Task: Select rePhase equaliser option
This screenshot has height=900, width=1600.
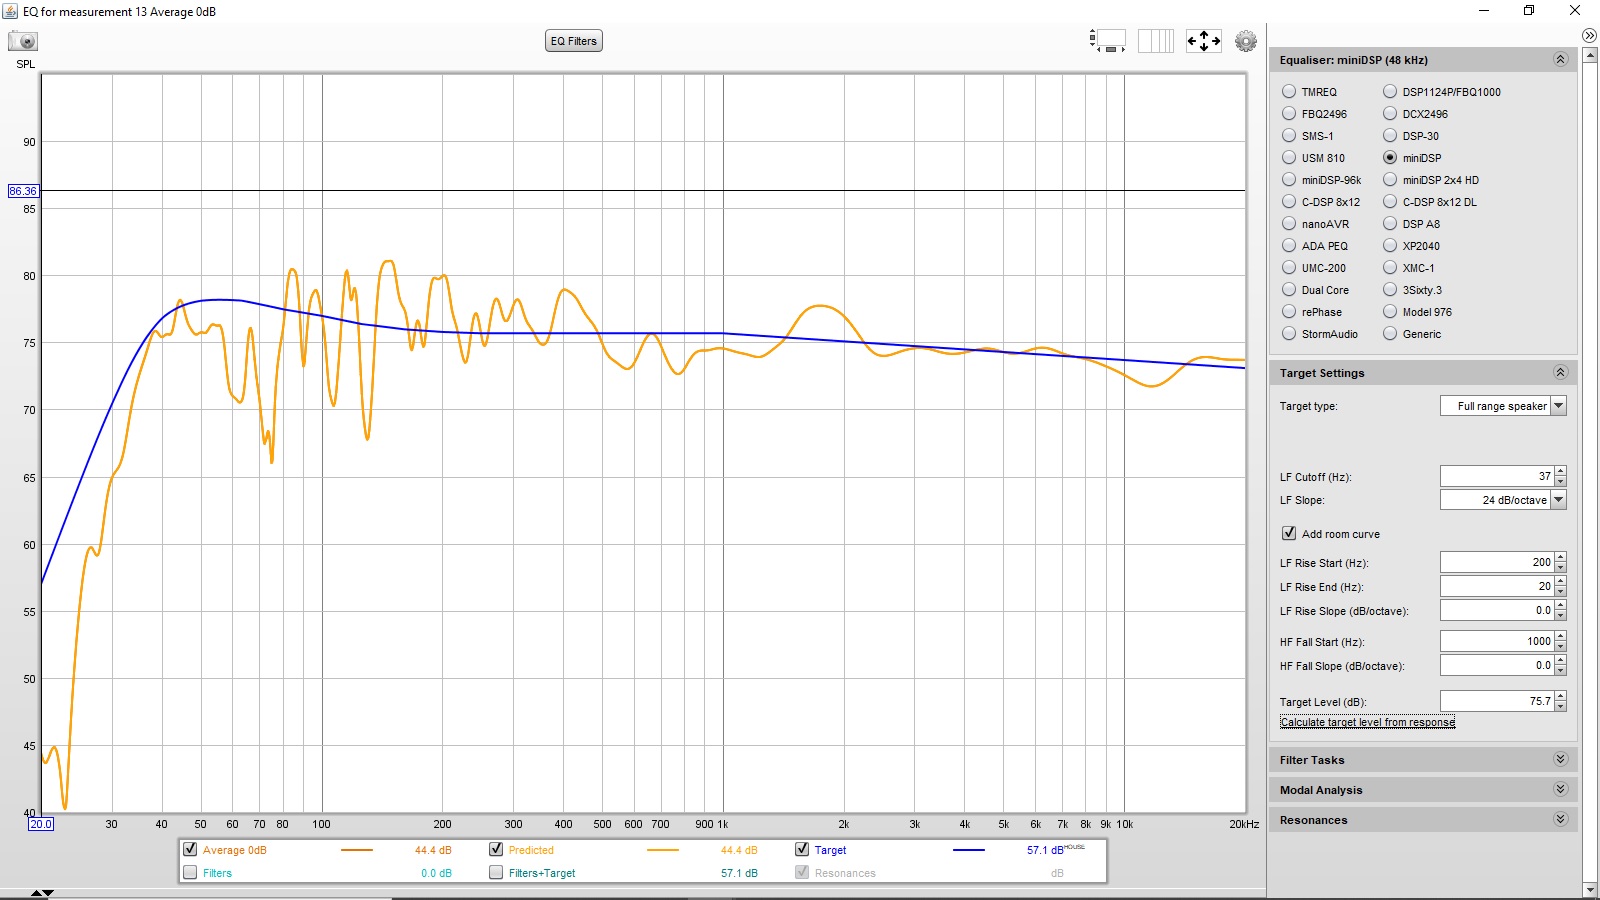Action: click(x=1289, y=311)
